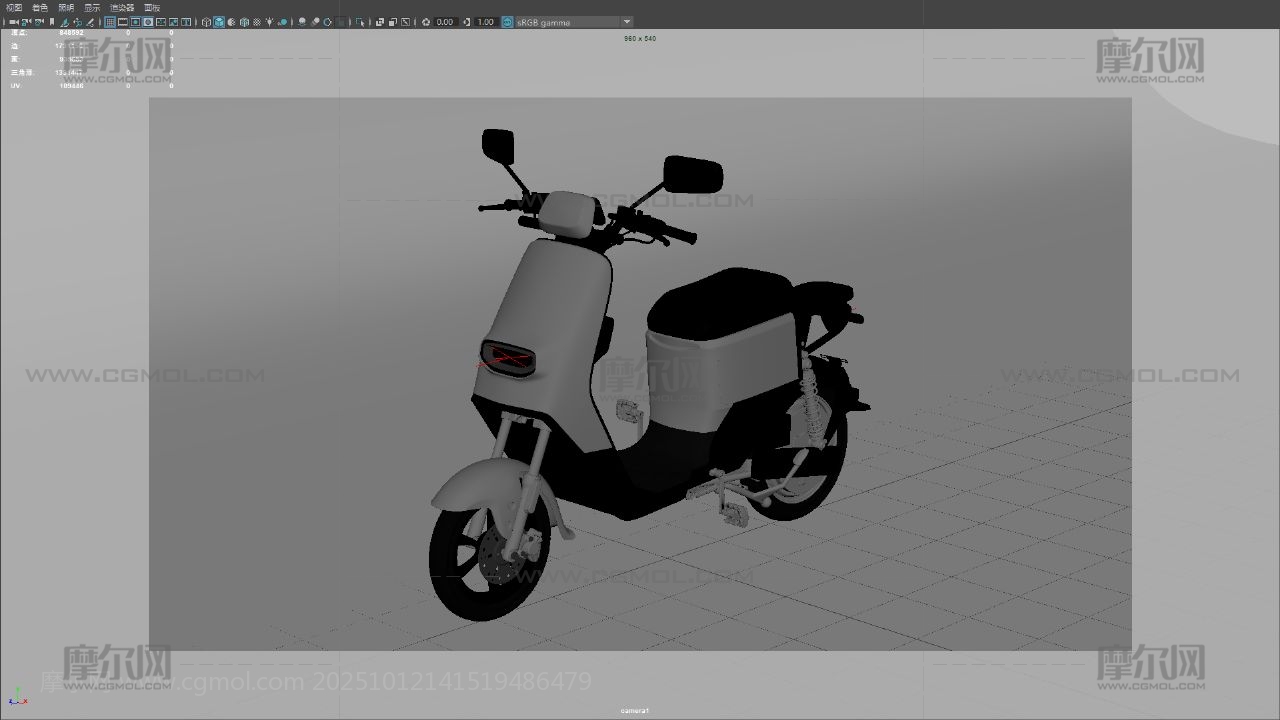Toggle smooth shade all cube
The image size is (1280, 720).
pos(219,22)
